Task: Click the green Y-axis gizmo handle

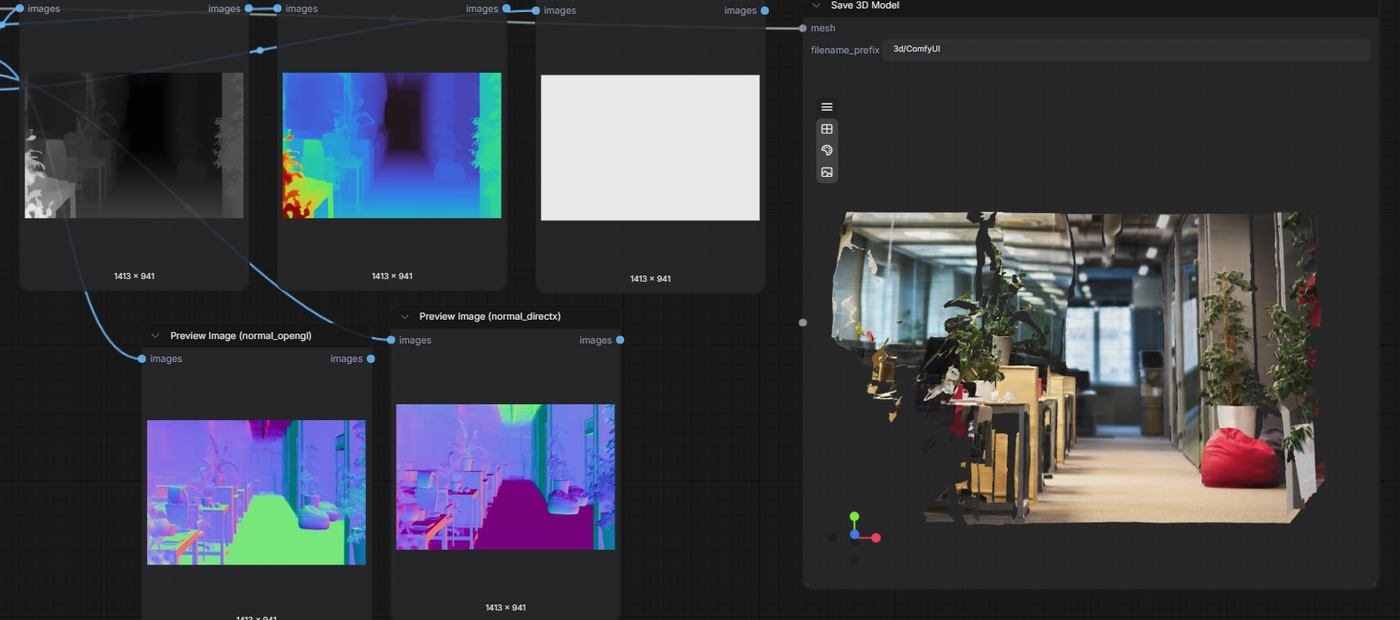Action: coord(854,517)
